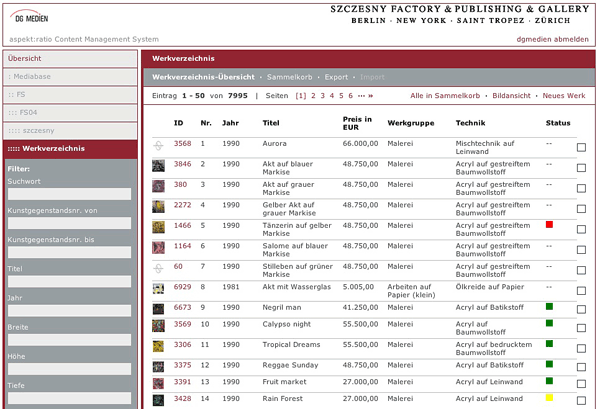Viewport: 600px width, 409px height.
Task: Expand the FS04 sidebar entry
Action: pyautogui.click(x=69, y=112)
